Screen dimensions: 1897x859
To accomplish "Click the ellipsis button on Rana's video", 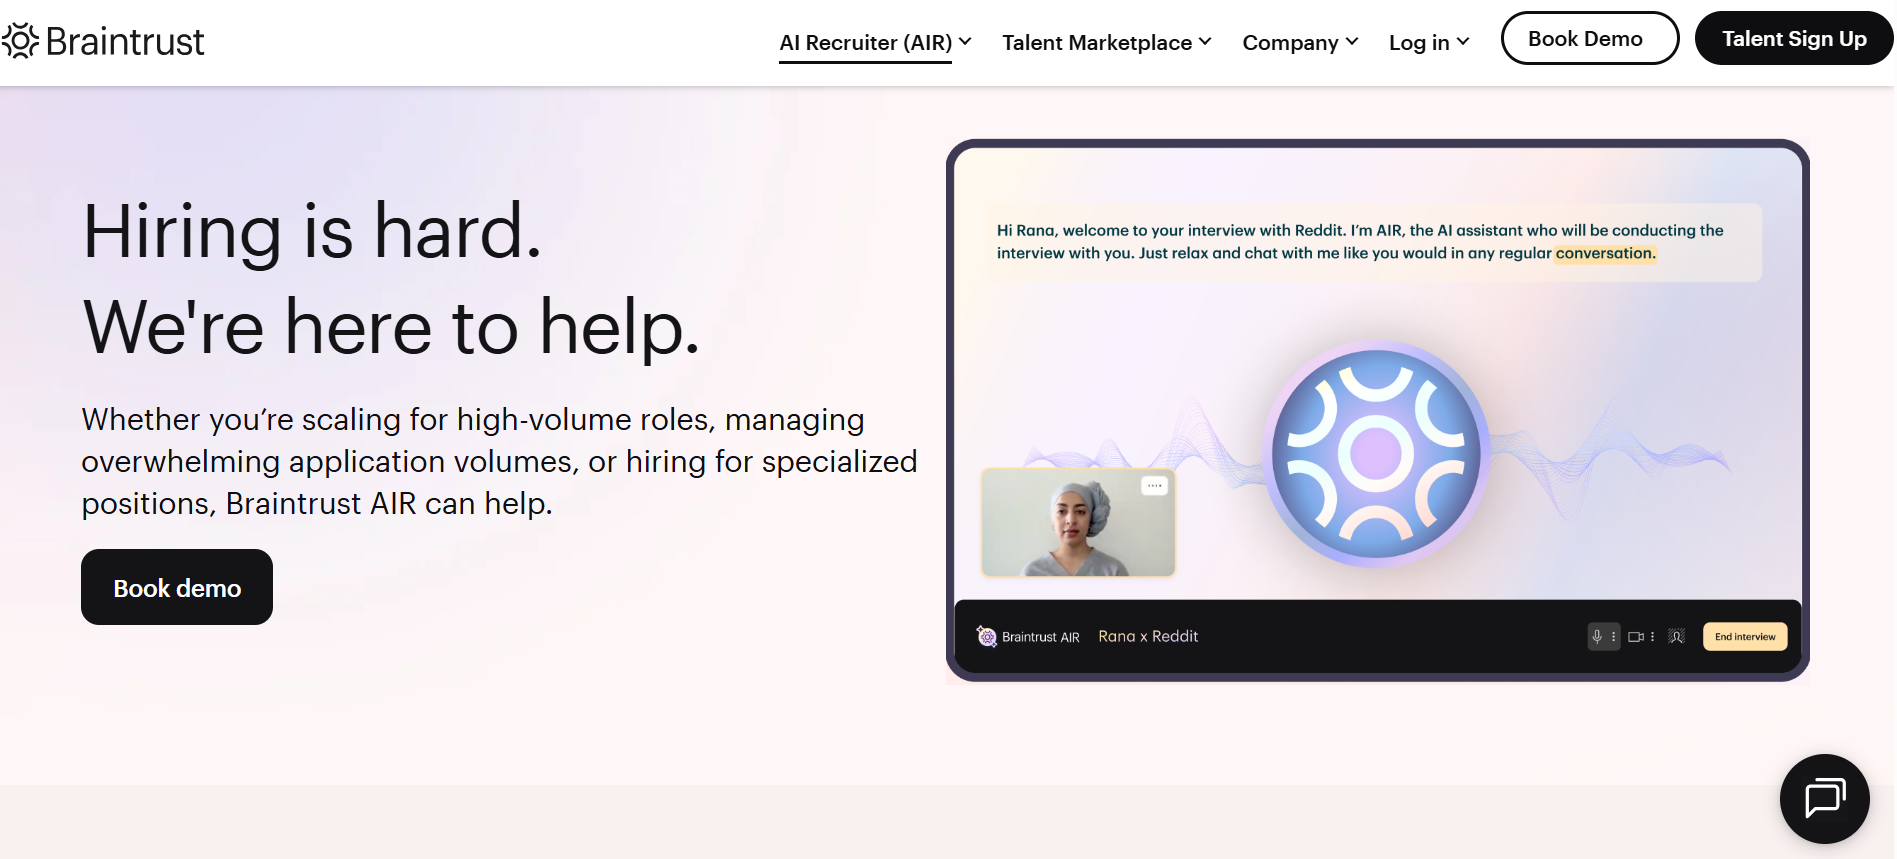I will pyautogui.click(x=1154, y=485).
